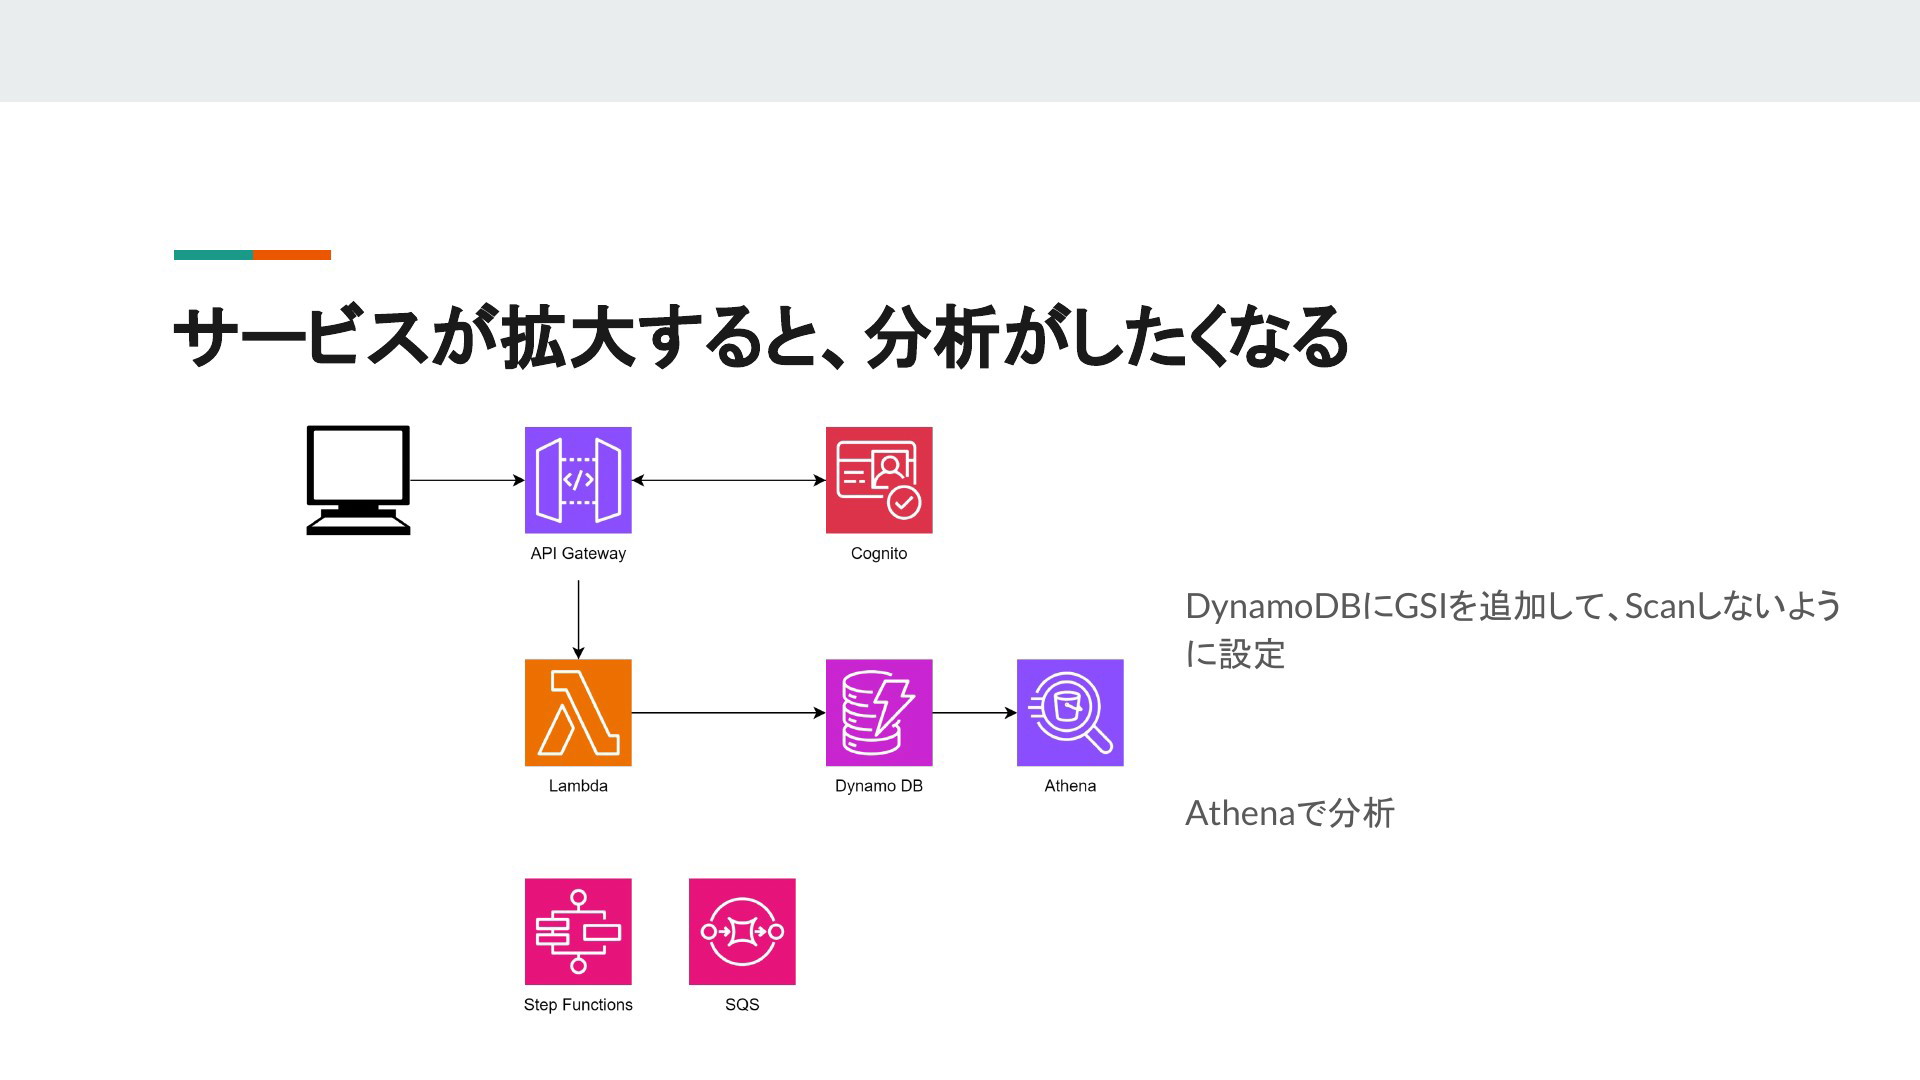The image size is (1920, 1080).
Task: Select the slide title サービスが拡大すると、分析がしたくなる
Action: (761, 337)
